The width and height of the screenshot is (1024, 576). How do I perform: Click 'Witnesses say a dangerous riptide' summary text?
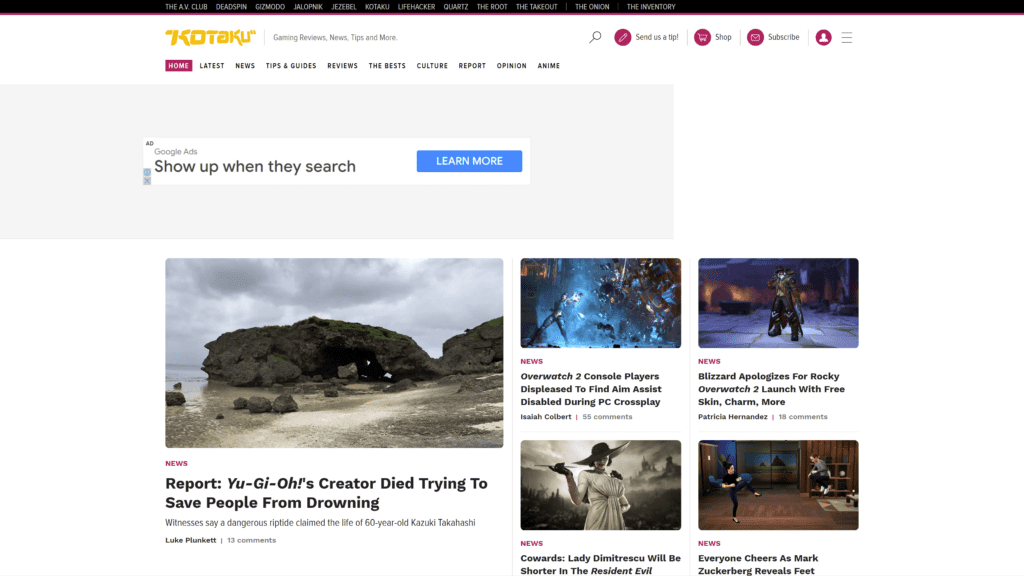(320, 522)
